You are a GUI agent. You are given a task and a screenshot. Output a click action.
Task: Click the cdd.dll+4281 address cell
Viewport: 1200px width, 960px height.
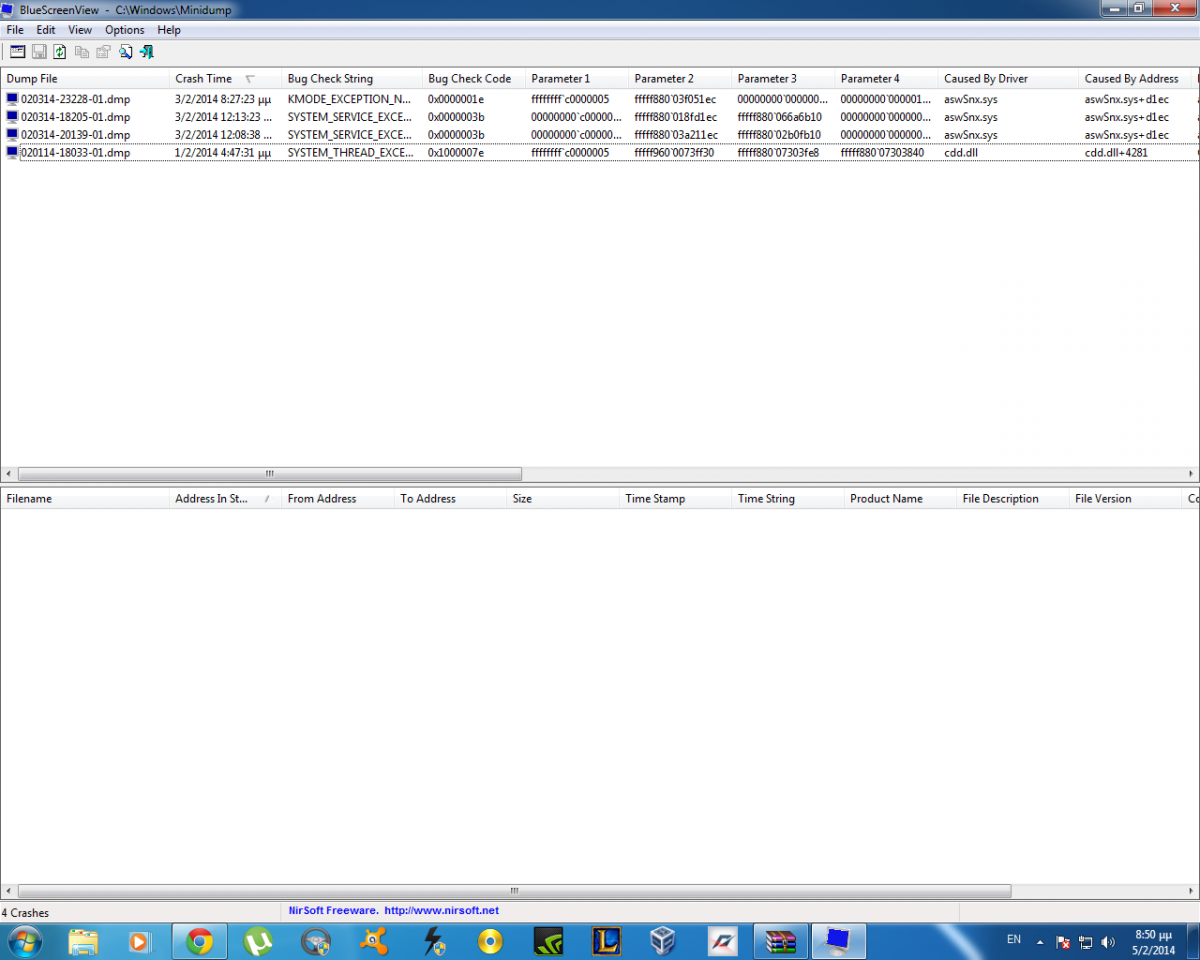point(1116,152)
